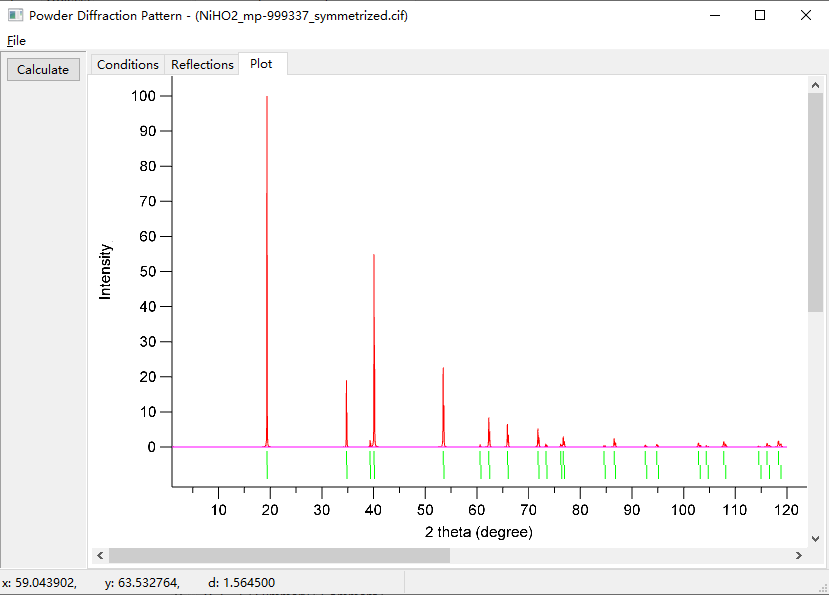Click the application icon in the title bar
The image size is (829, 595).
point(15,15)
